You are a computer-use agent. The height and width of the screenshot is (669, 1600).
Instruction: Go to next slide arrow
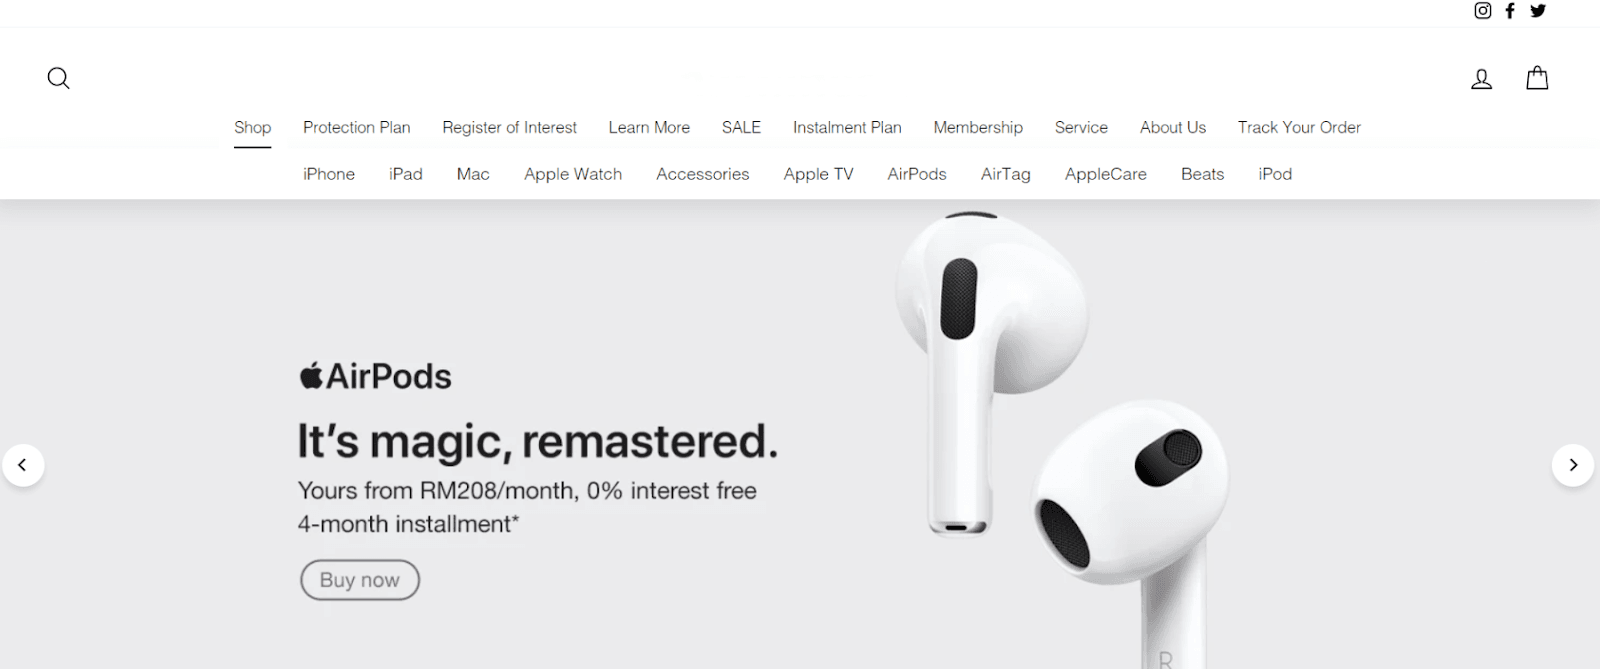pyautogui.click(x=1573, y=465)
